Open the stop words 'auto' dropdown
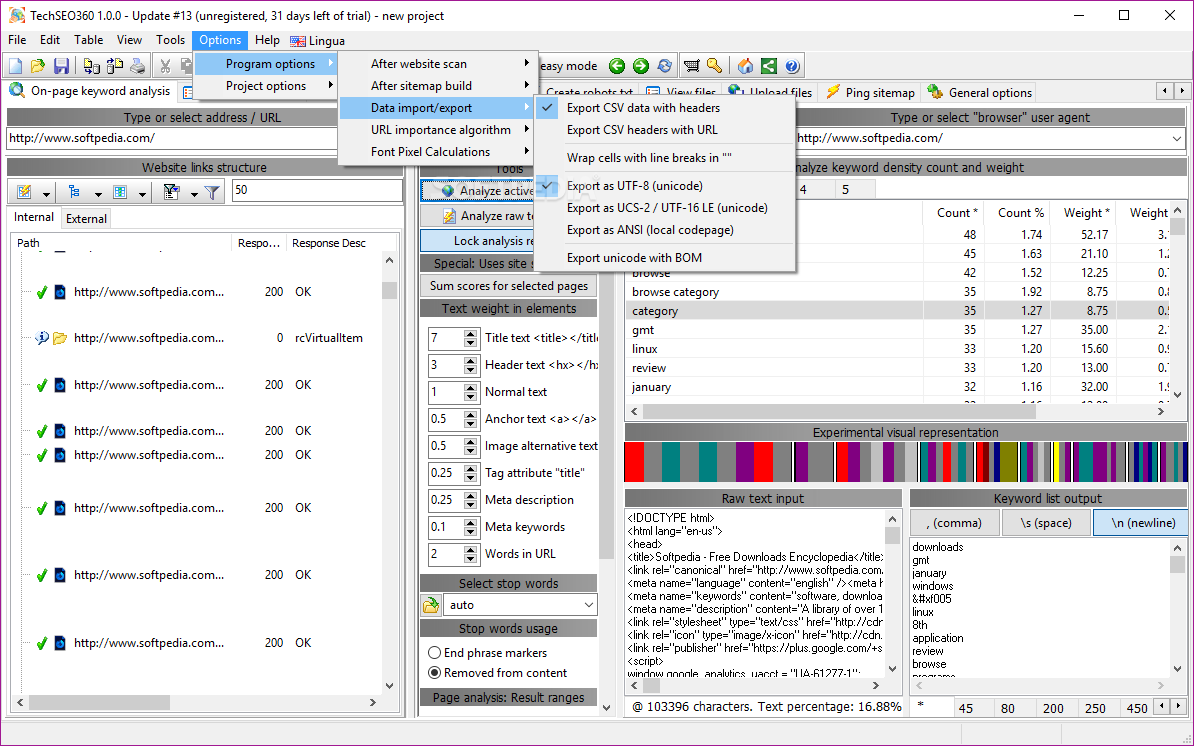This screenshot has width=1194, height=746. [x=589, y=605]
